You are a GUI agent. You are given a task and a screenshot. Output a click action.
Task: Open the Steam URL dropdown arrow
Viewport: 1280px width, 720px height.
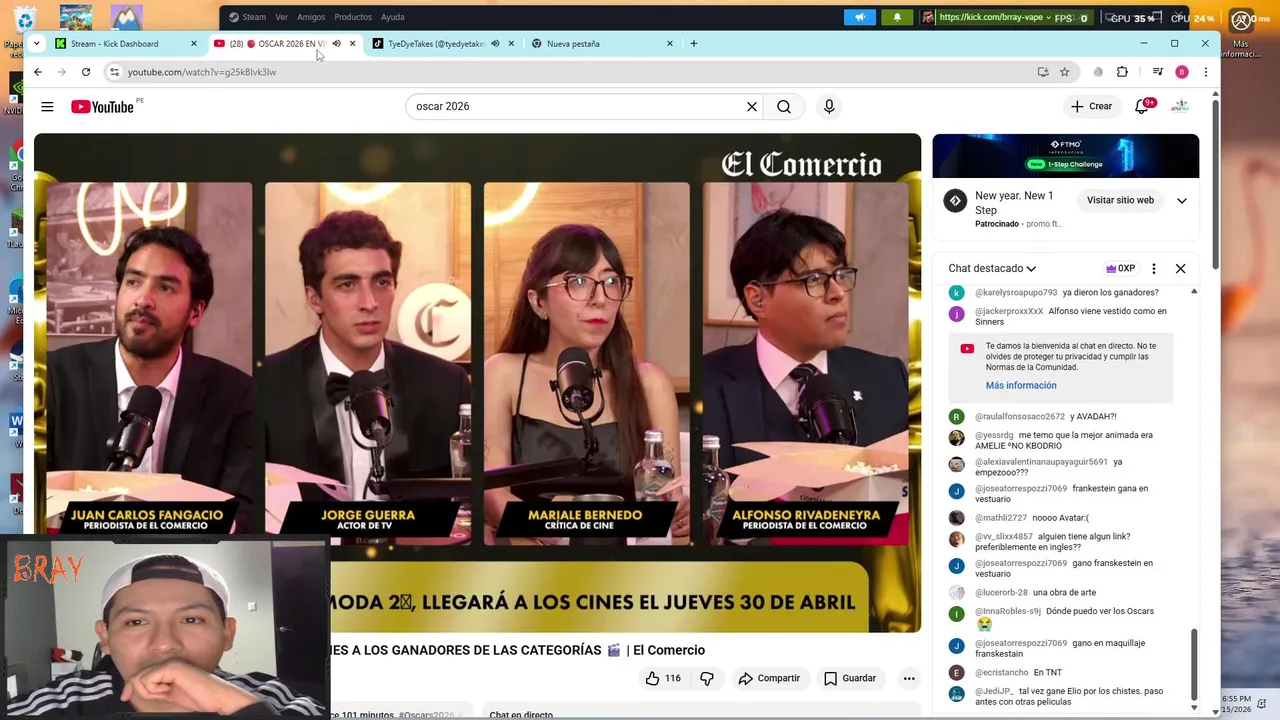pyautogui.click(x=1048, y=17)
